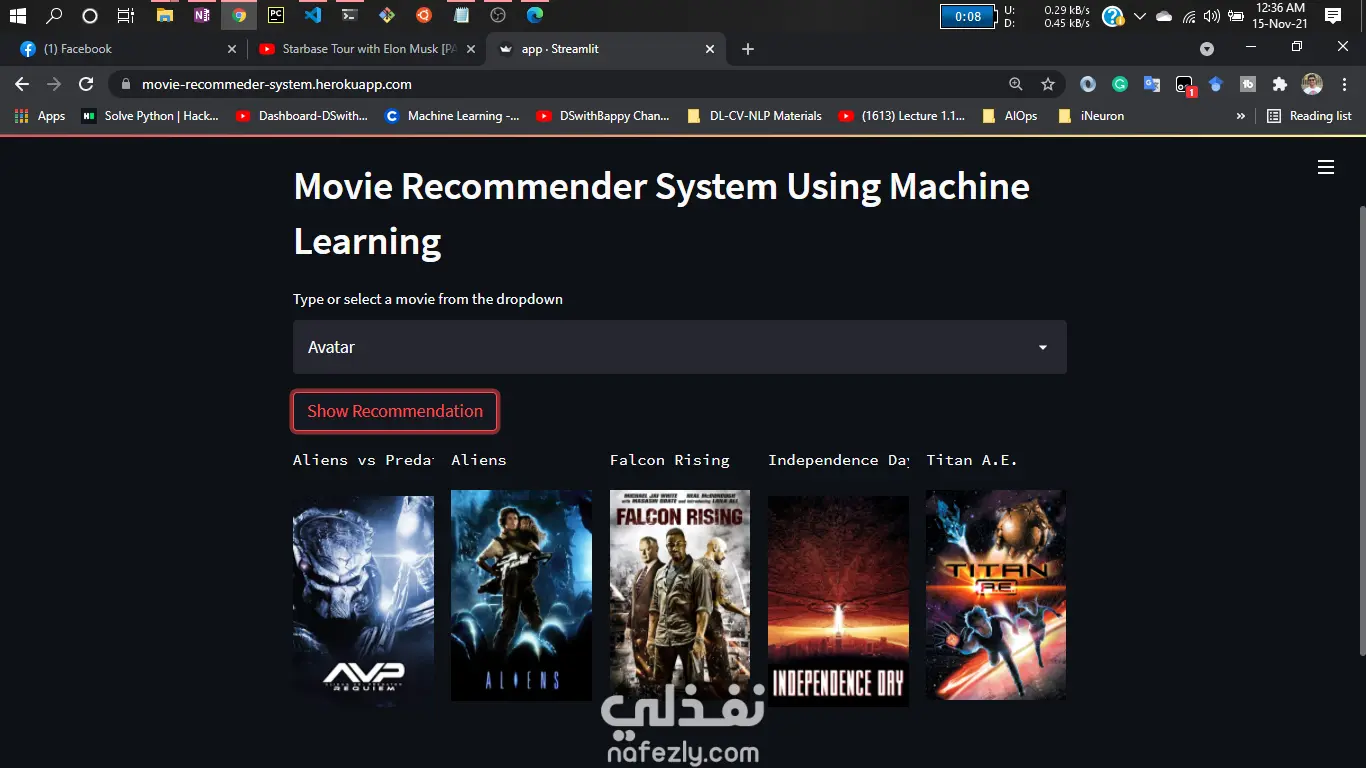Open PyCharm from the taskbar
Image resolution: width=1366 pixels, height=768 pixels.
(x=276, y=15)
